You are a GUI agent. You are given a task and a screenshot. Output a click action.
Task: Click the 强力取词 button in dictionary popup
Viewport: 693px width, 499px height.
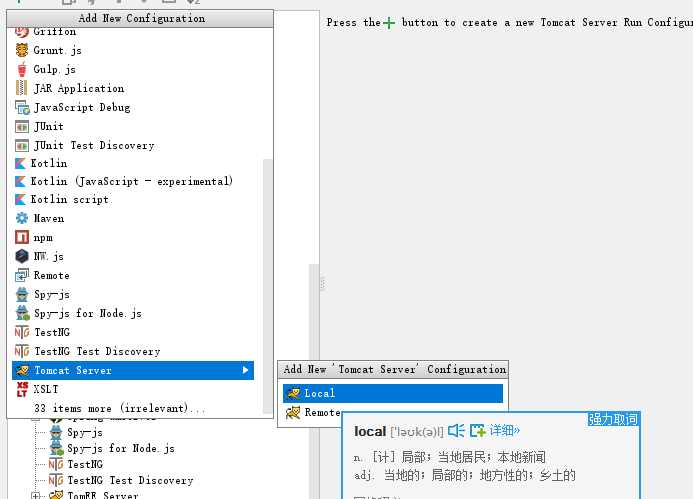pyautogui.click(x=613, y=419)
